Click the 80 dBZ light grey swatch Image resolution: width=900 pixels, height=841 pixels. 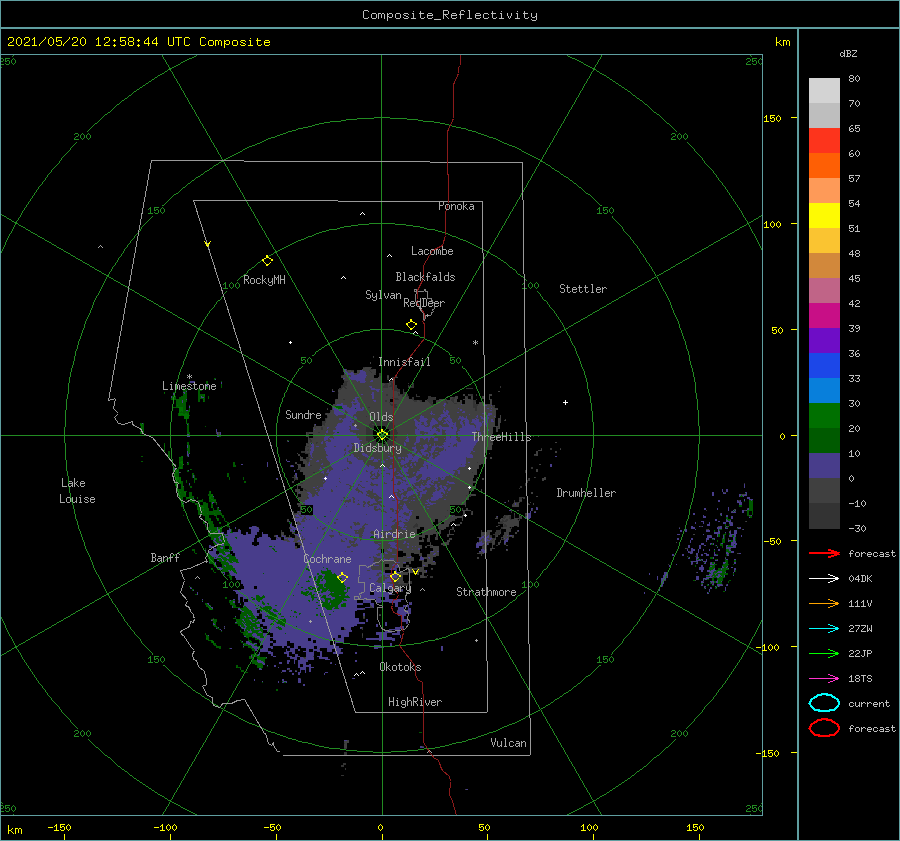(824, 90)
